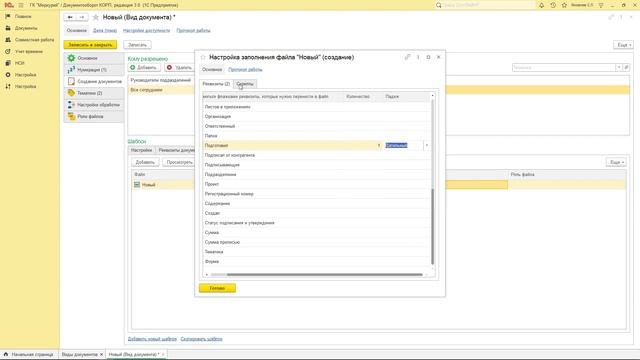Go back with the left arrow
The image size is (640, 360).
(70, 17)
